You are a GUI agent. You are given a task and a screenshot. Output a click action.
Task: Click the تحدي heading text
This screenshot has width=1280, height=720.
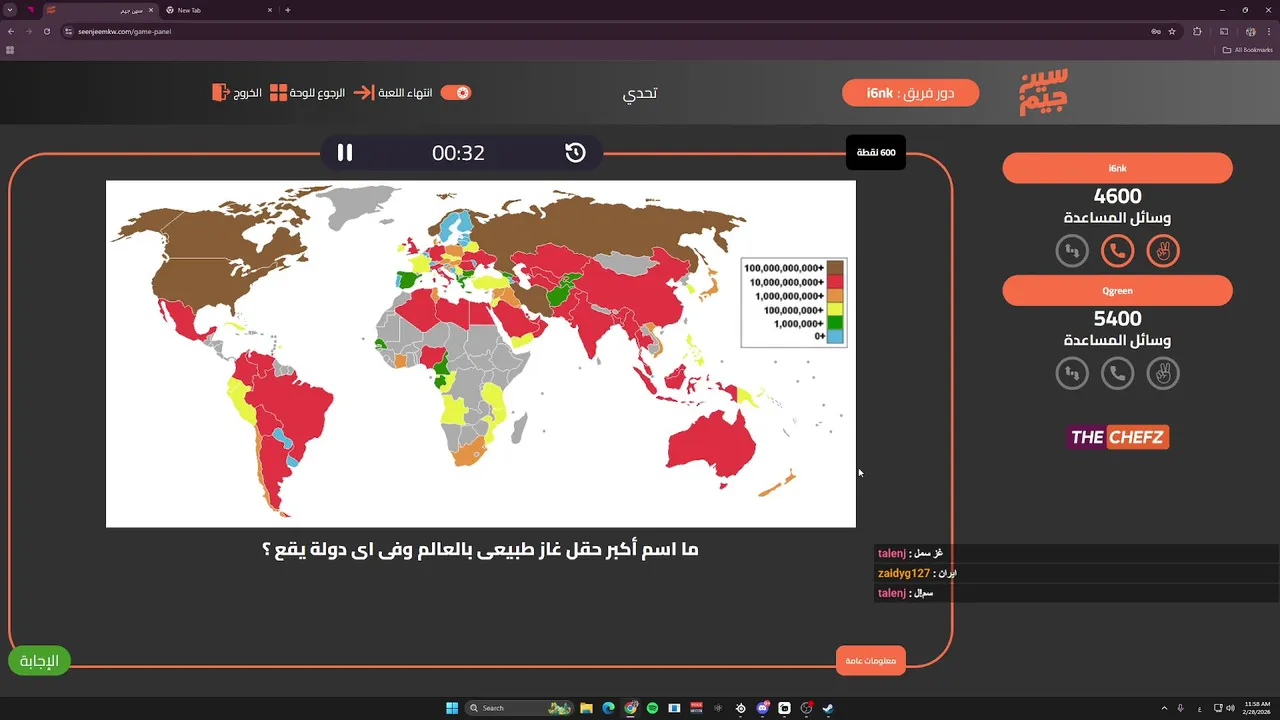coord(640,93)
